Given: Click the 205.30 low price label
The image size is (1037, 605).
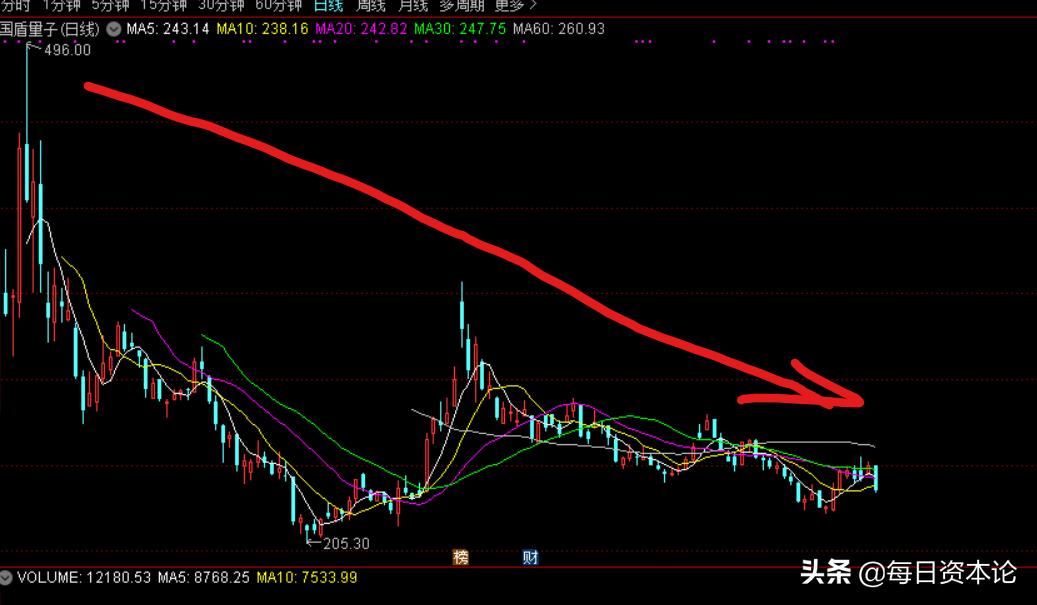Looking at the screenshot, I should tap(346, 544).
